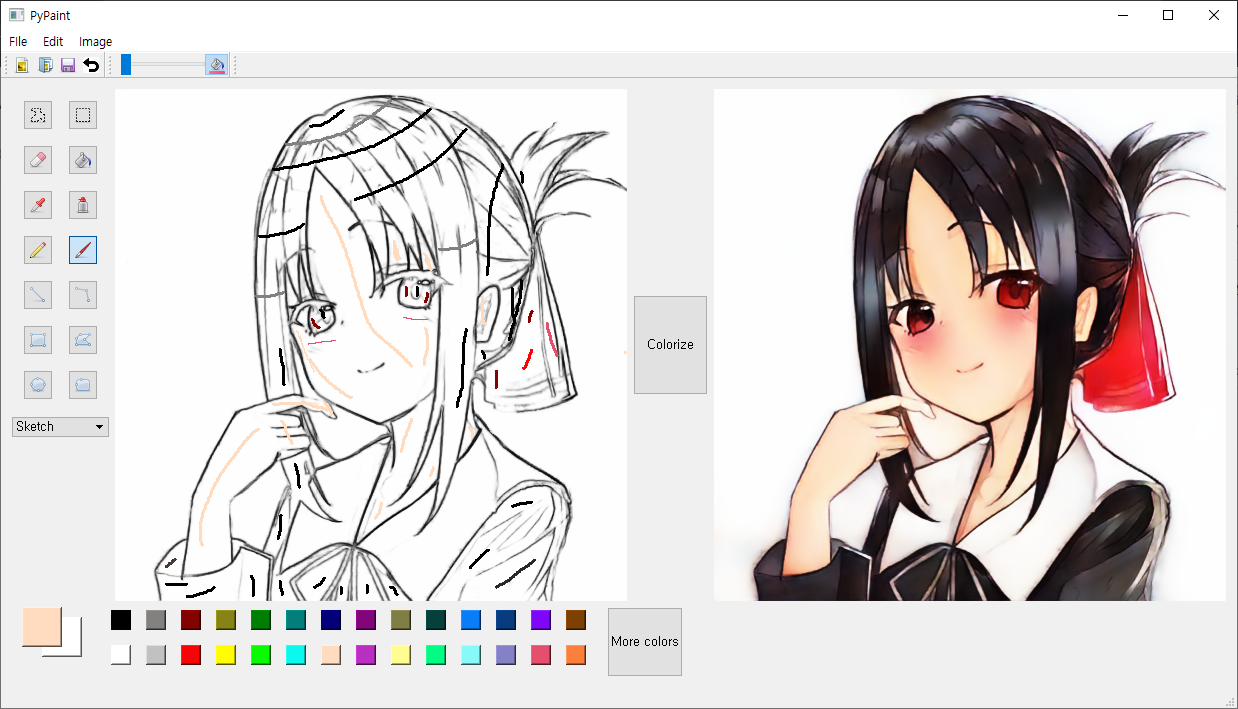1238x709 pixels.
Task: Click the colorized output image
Action: 970,345
